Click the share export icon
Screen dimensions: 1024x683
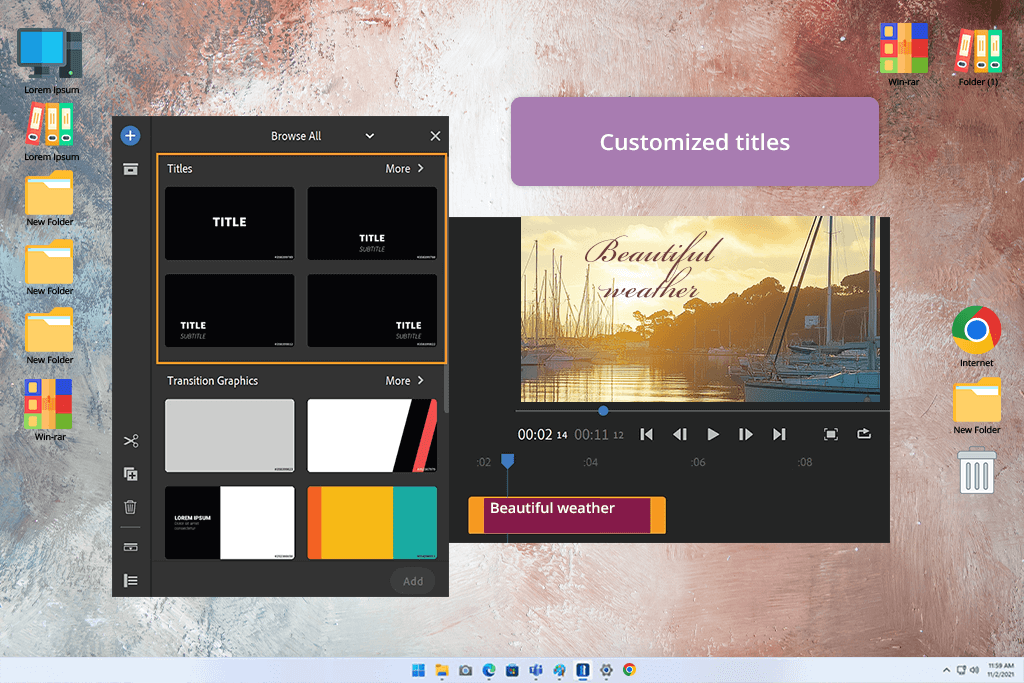tap(864, 434)
